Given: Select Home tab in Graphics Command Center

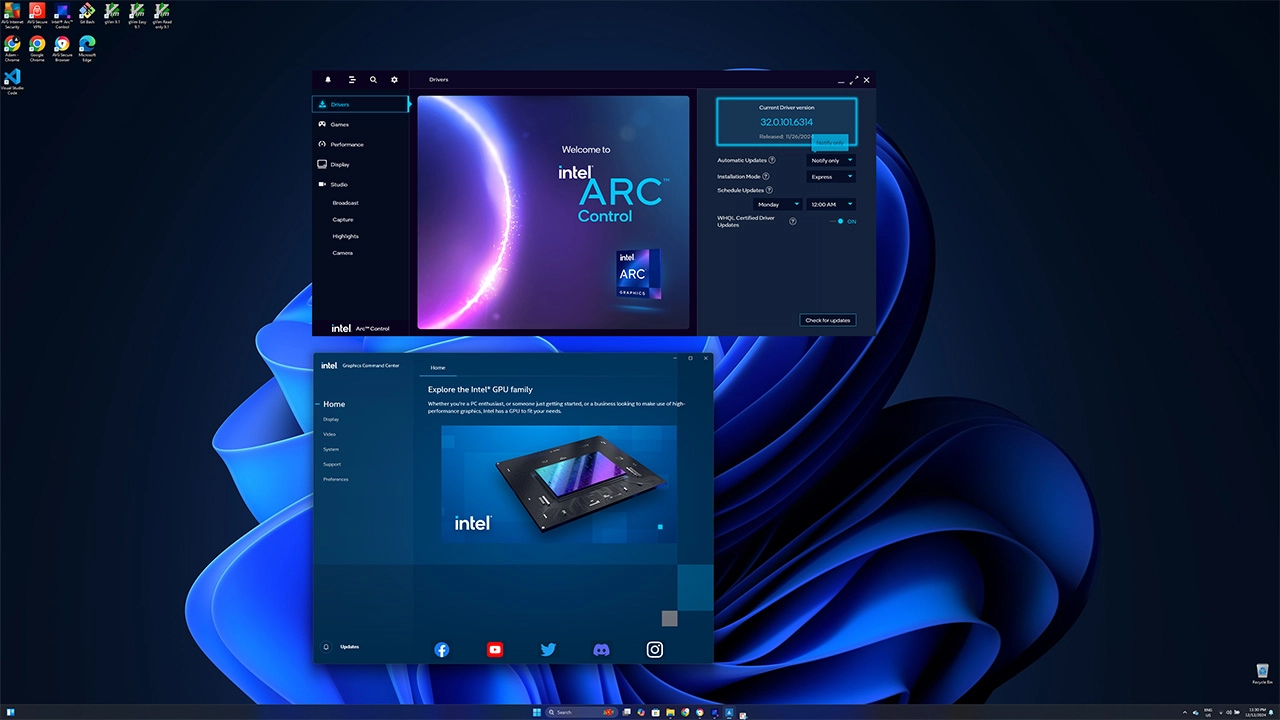Looking at the screenshot, I should pyautogui.click(x=438, y=367).
